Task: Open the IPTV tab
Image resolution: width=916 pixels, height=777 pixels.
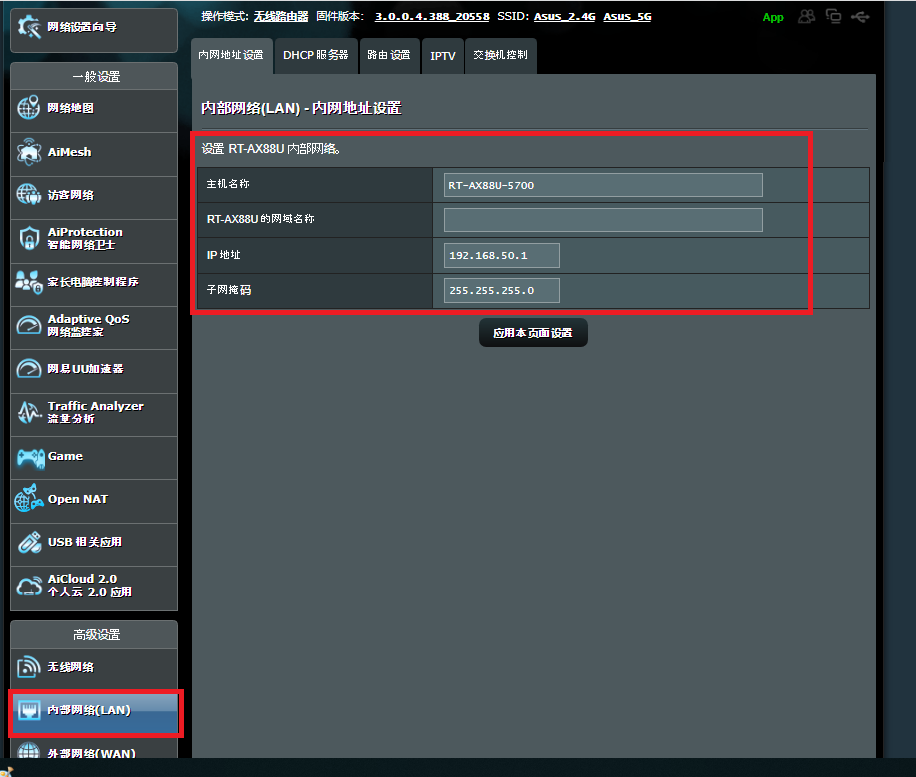Action: click(x=442, y=56)
